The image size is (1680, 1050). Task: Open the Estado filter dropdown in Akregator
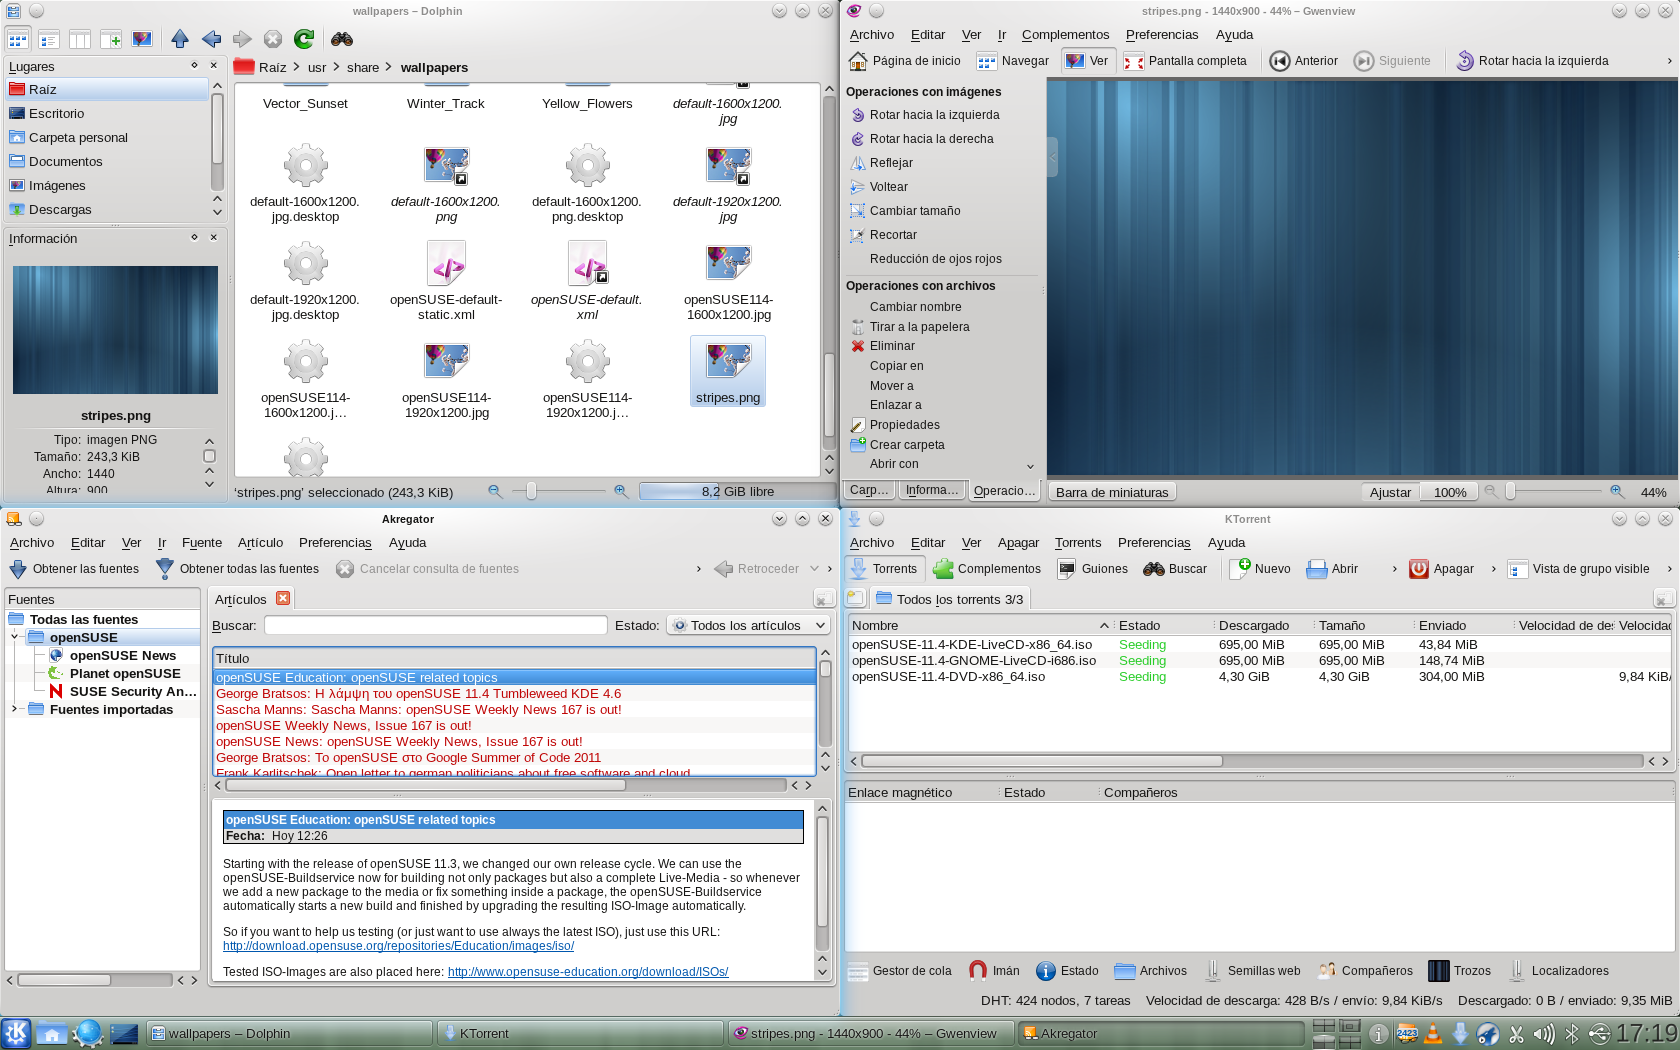click(748, 625)
